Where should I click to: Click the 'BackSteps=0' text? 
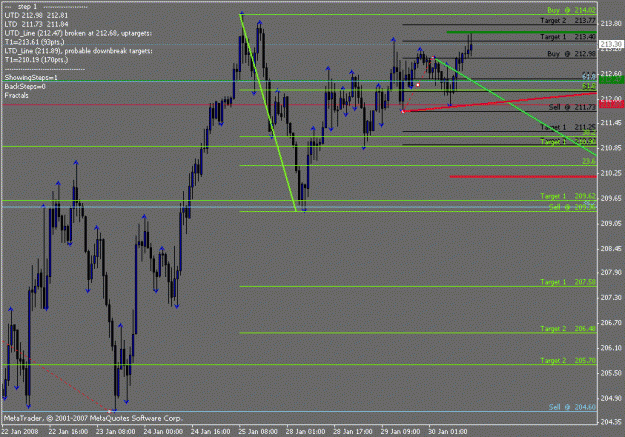click(x=25, y=86)
